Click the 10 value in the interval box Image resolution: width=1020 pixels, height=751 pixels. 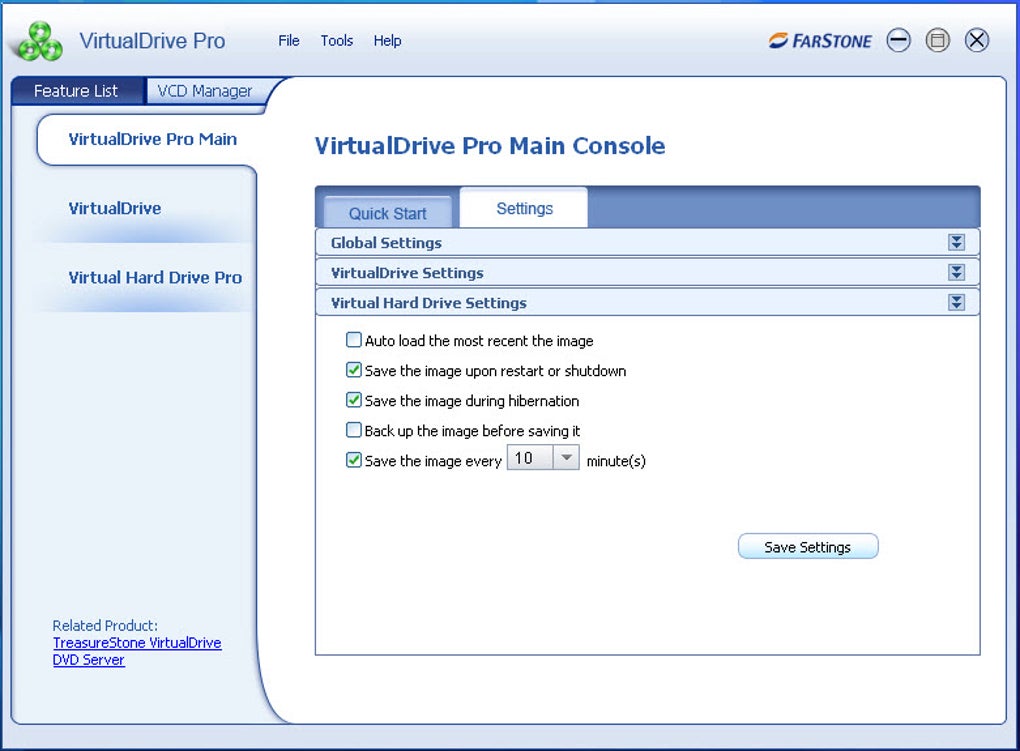tap(524, 458)
